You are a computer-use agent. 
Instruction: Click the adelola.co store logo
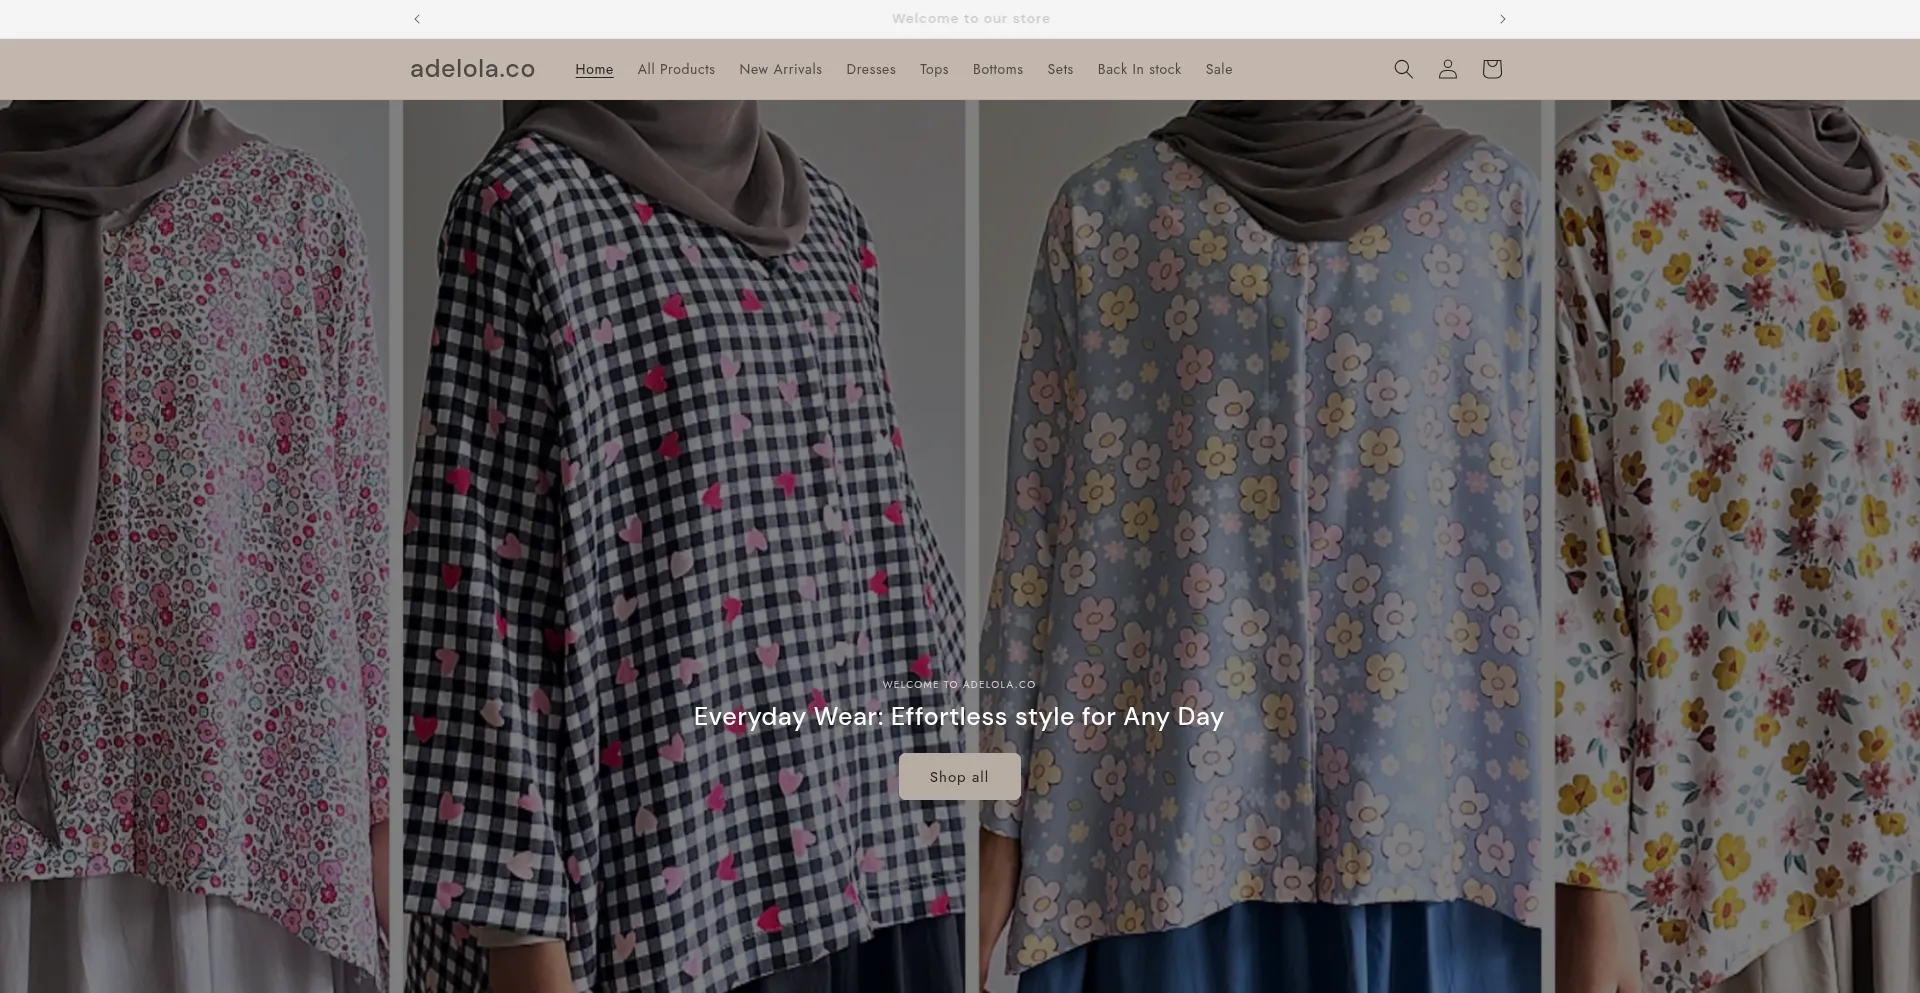(x=472, y=69)
